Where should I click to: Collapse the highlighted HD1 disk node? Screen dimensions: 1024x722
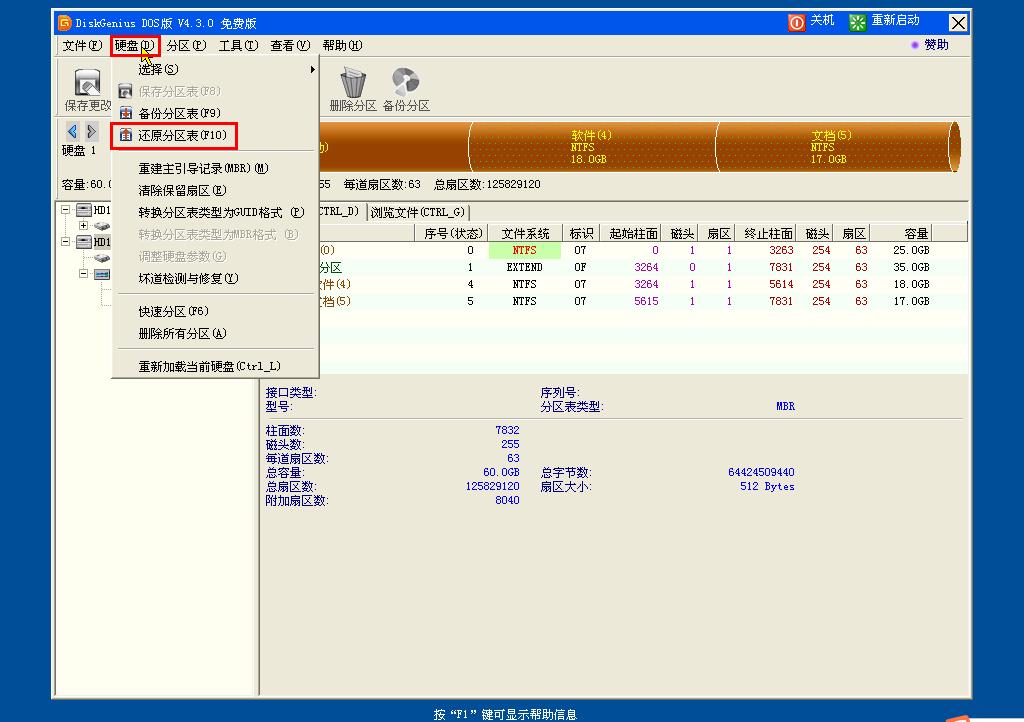tap(65, 242)
